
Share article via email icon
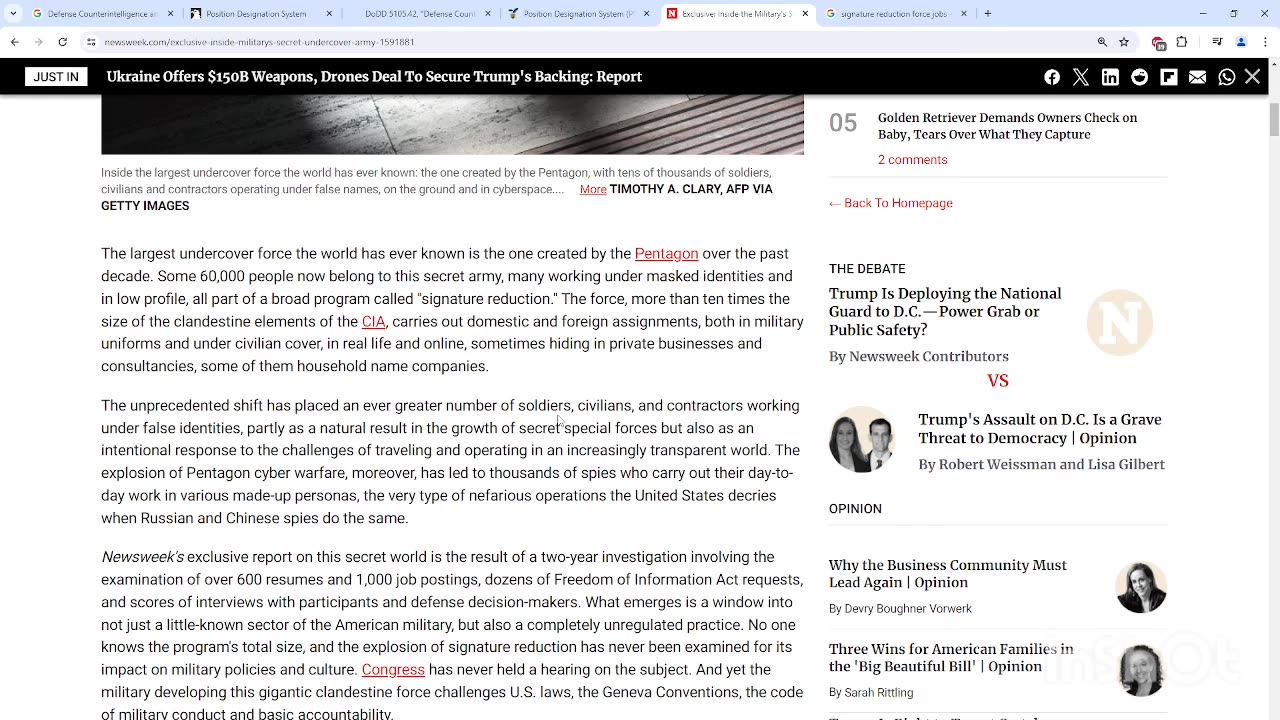(x=1197, y=77)
